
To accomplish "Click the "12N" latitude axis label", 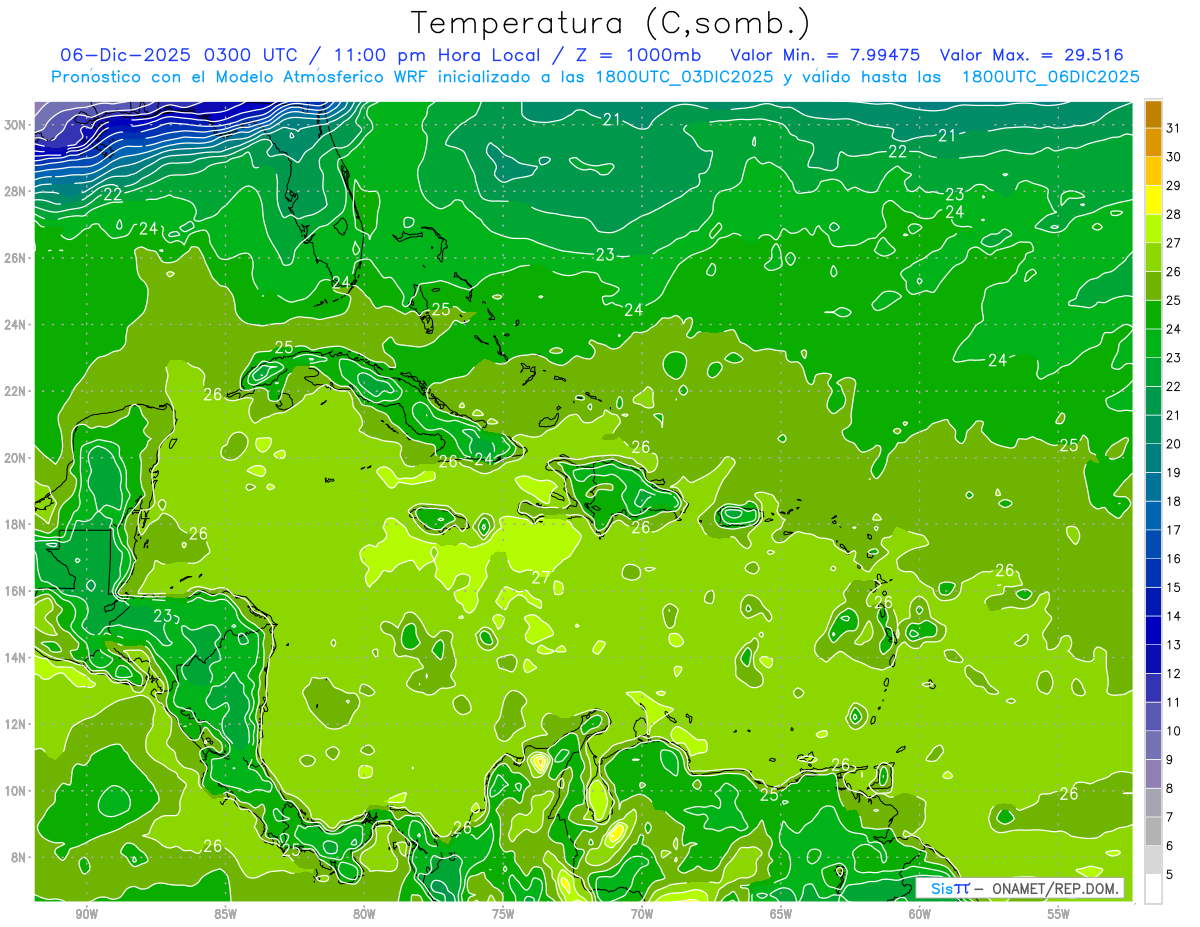I will [x=16, y=724].
